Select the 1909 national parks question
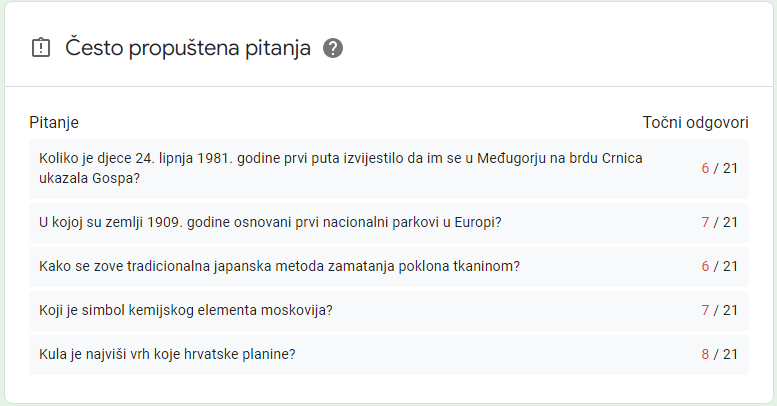 [x=270, y=222]
